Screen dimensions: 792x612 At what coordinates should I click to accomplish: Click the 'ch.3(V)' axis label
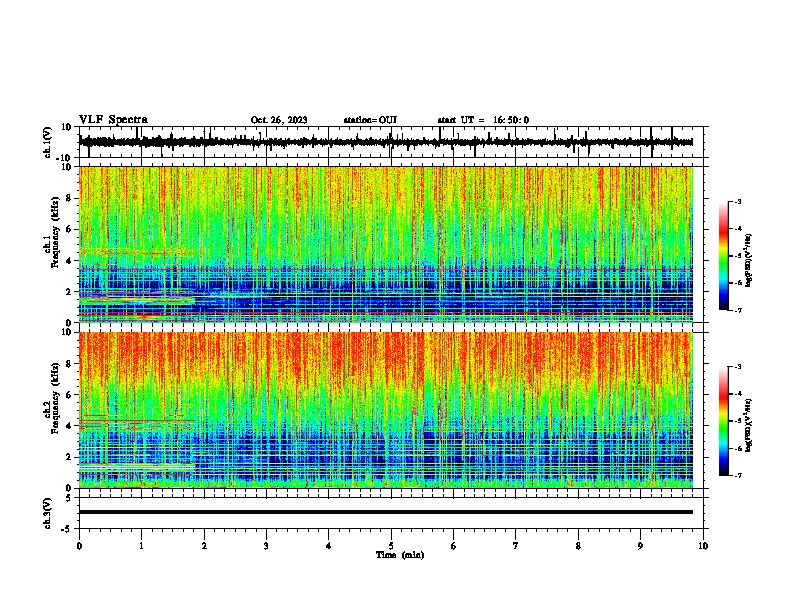pyautogui.click(x=48, y=513)
